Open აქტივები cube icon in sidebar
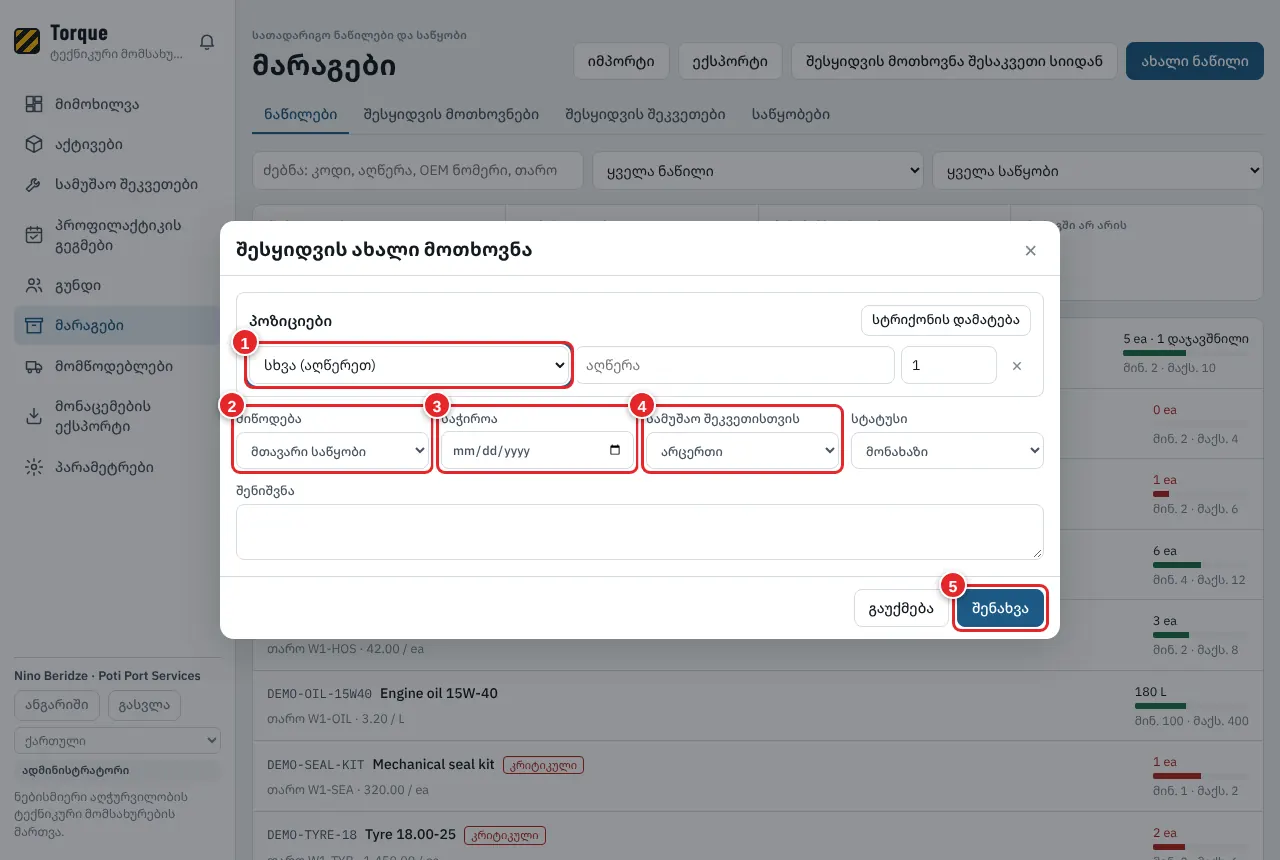The width and height of the screenshot is (1280, 860). pos(34,144)
